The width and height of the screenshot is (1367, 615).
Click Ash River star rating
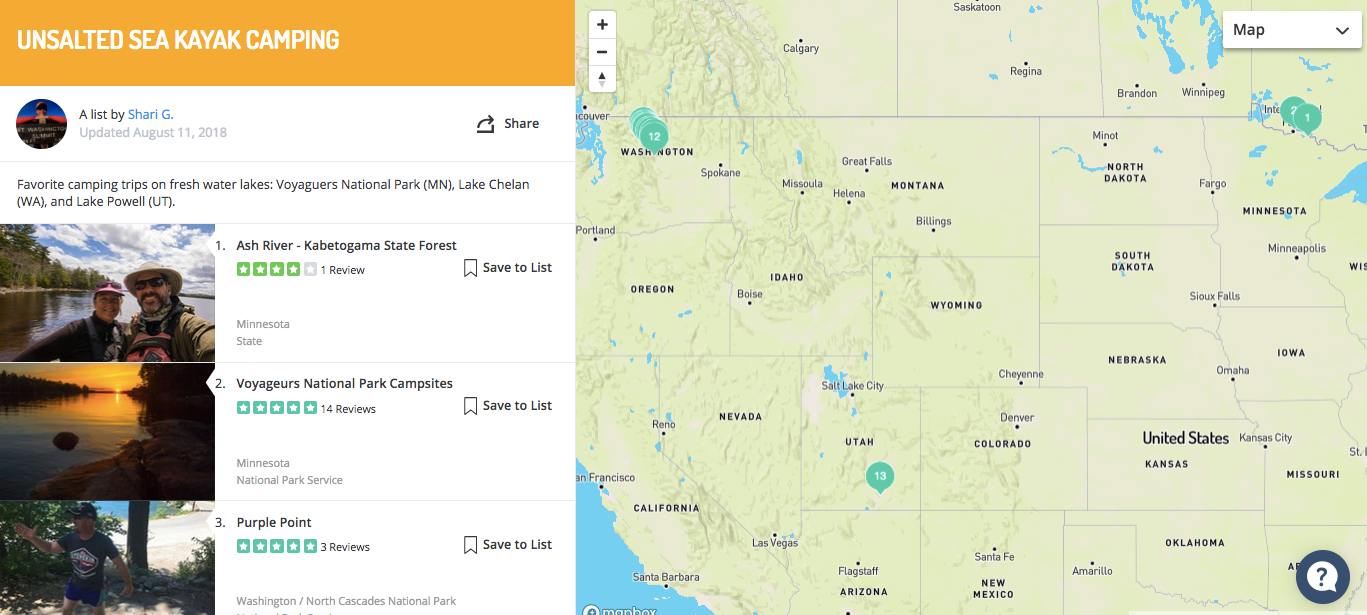coord(277,270)
